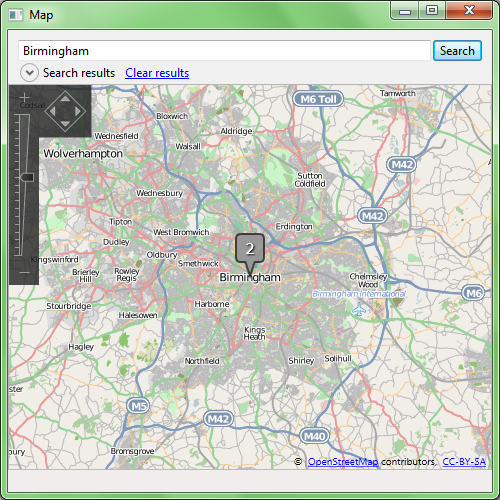Click the Rowley Regis label

tap(127, 274)
